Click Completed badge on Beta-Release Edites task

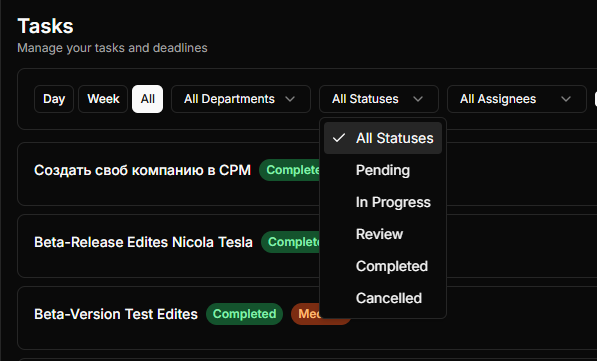pyautogui.click(x=291, y=242)
